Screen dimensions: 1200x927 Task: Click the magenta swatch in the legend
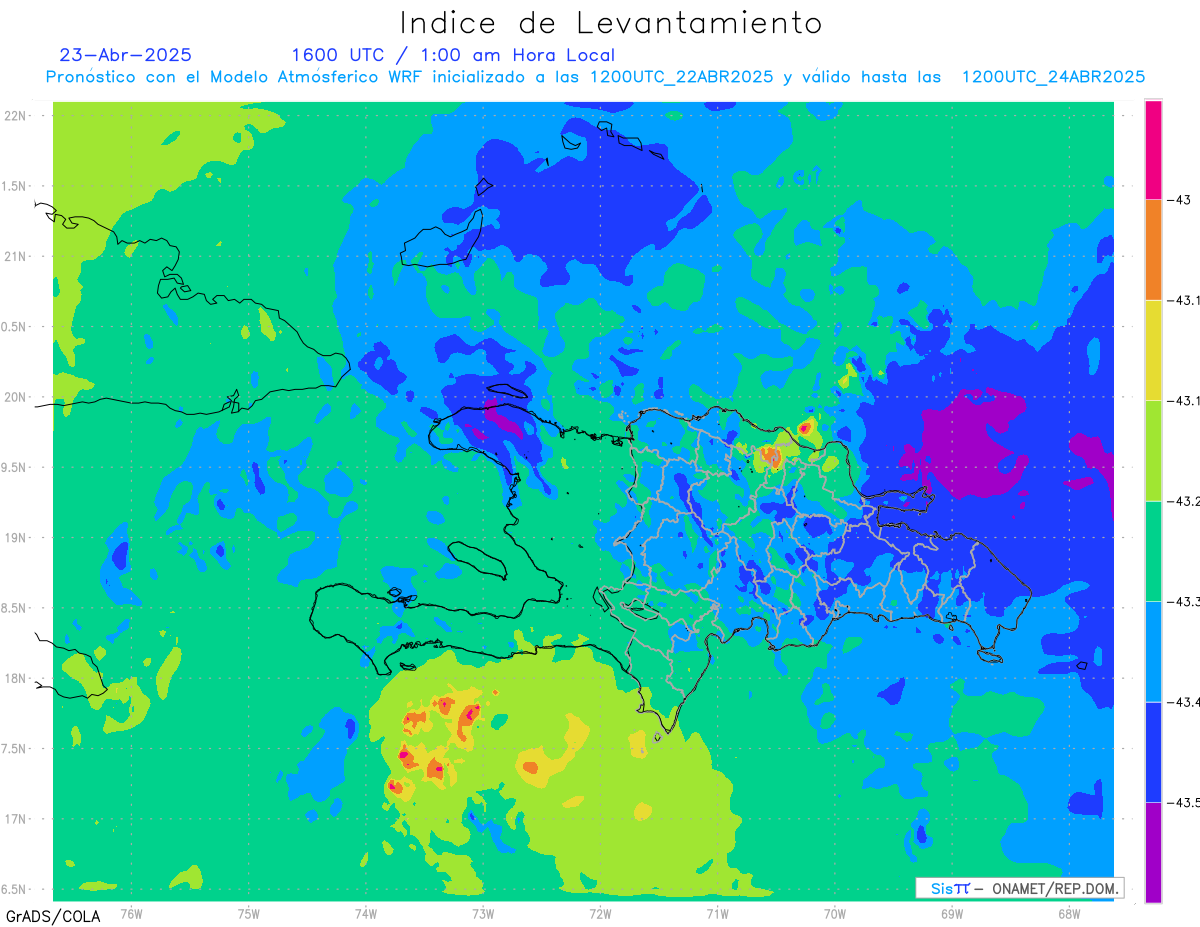pyautogui.click(x=1153, y=150)
